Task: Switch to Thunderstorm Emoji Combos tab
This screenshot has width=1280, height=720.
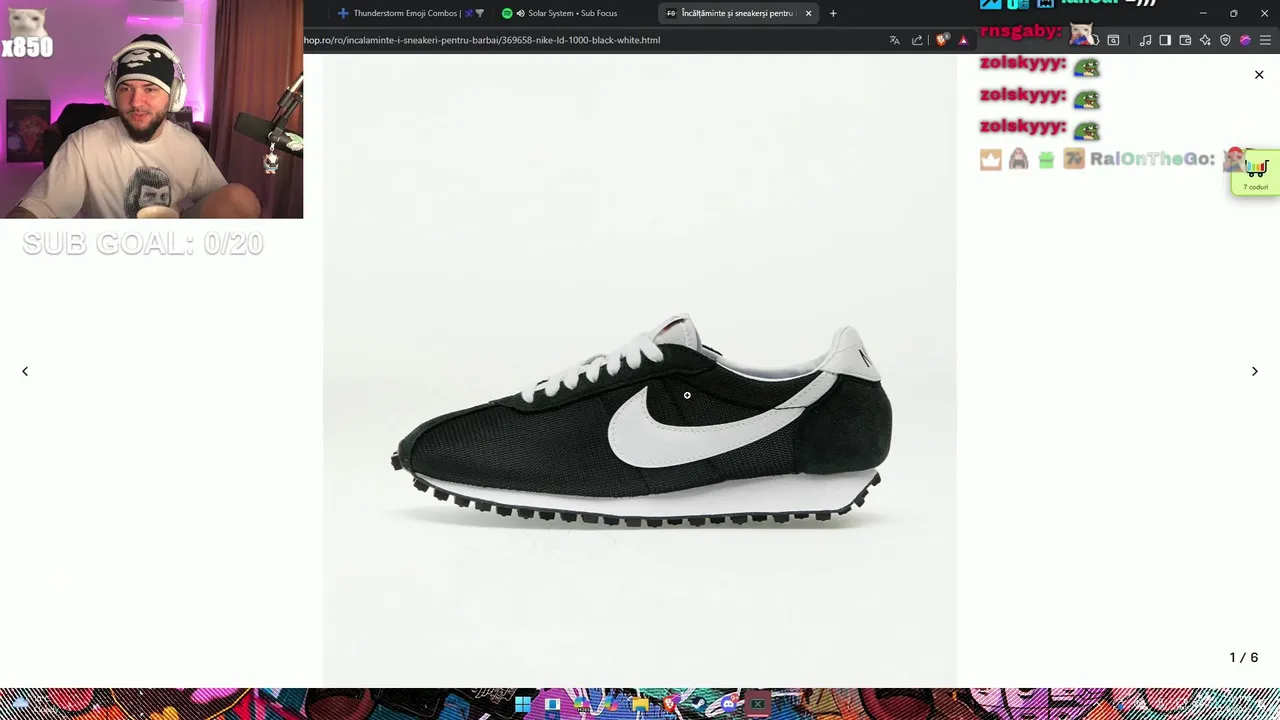Action: pos(410,13)
